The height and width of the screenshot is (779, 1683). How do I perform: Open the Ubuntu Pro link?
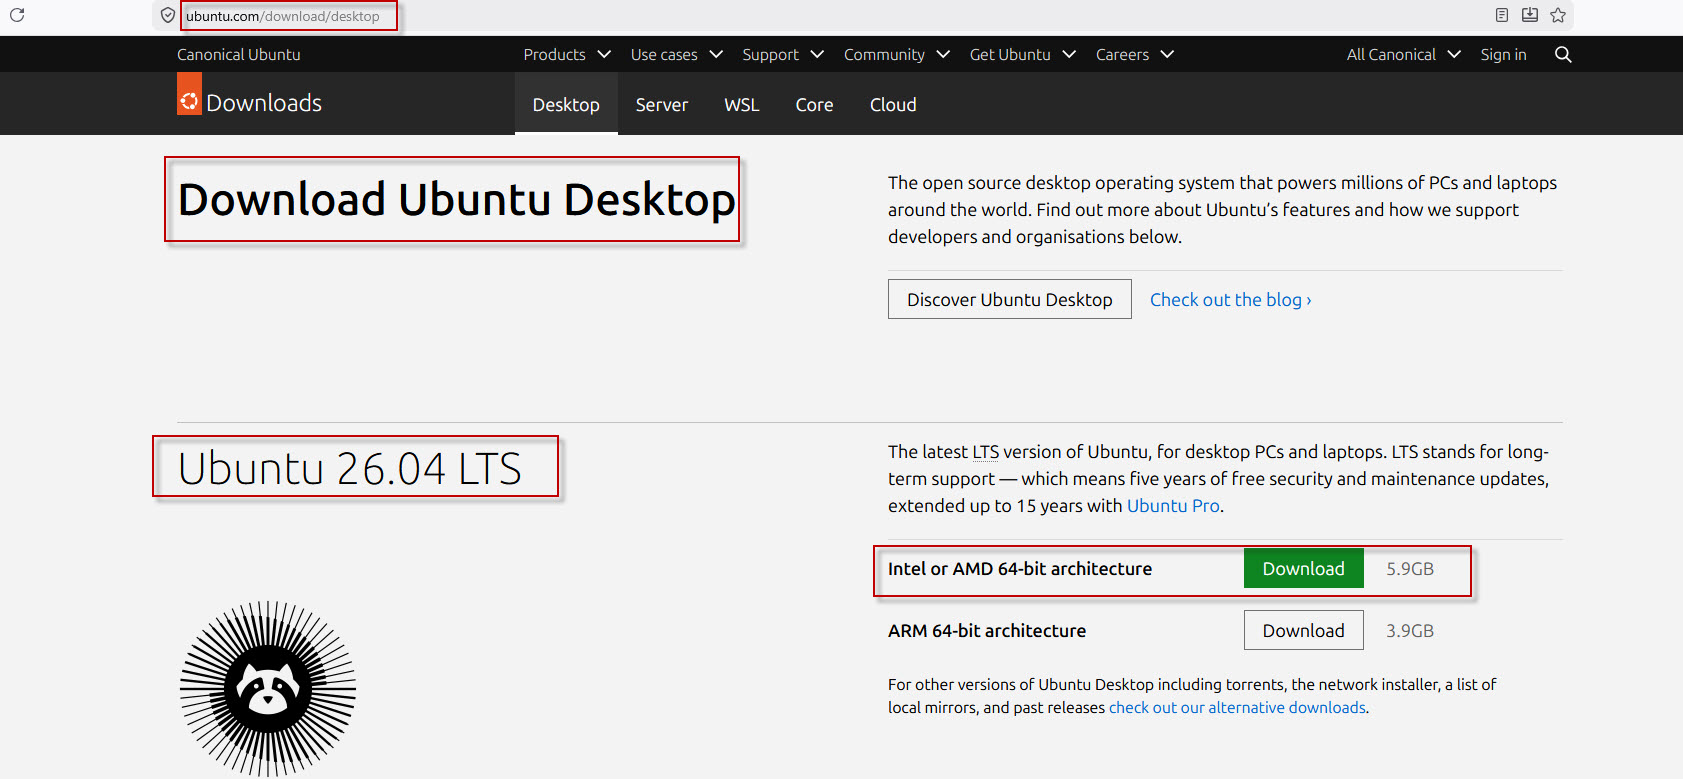click(x=1173, y=506)
